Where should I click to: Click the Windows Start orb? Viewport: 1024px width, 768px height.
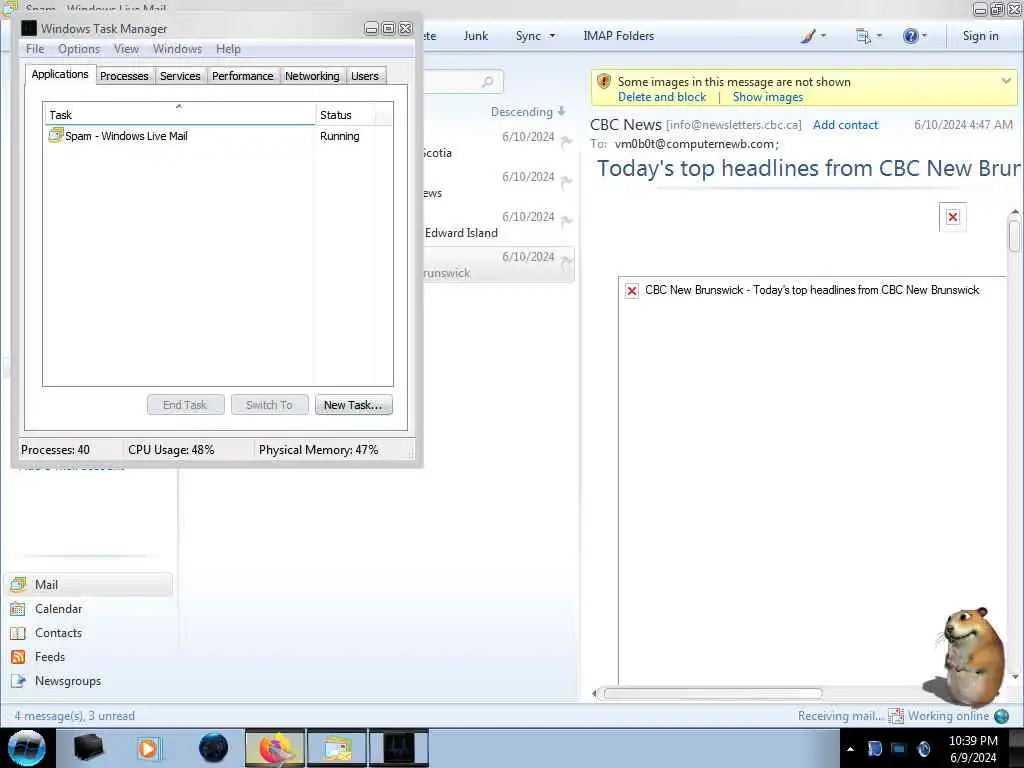(x=27, y=748)
